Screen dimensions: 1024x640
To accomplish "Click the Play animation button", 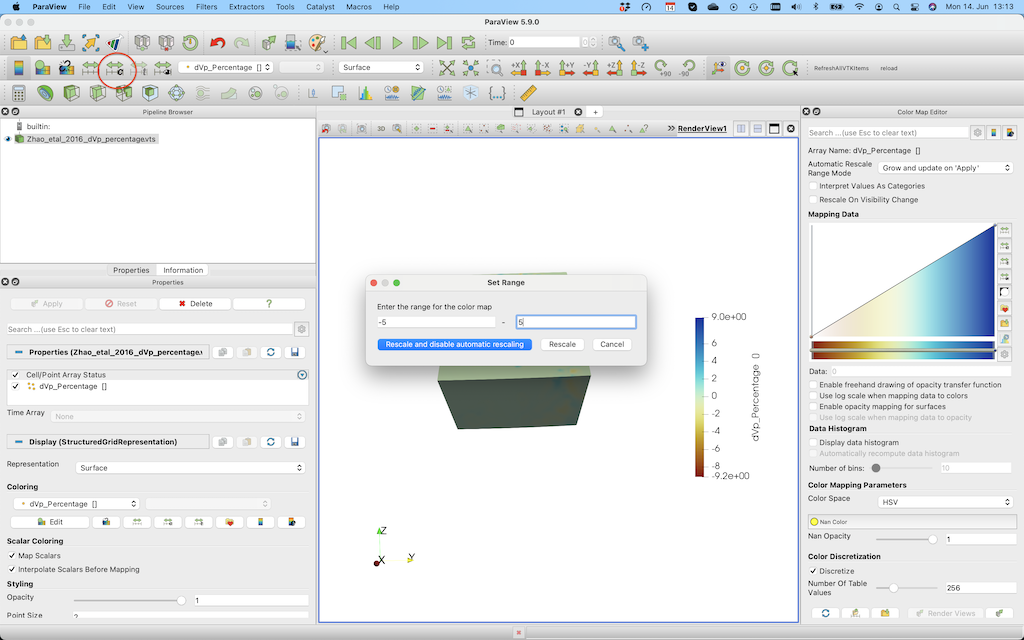I will 397,43.
